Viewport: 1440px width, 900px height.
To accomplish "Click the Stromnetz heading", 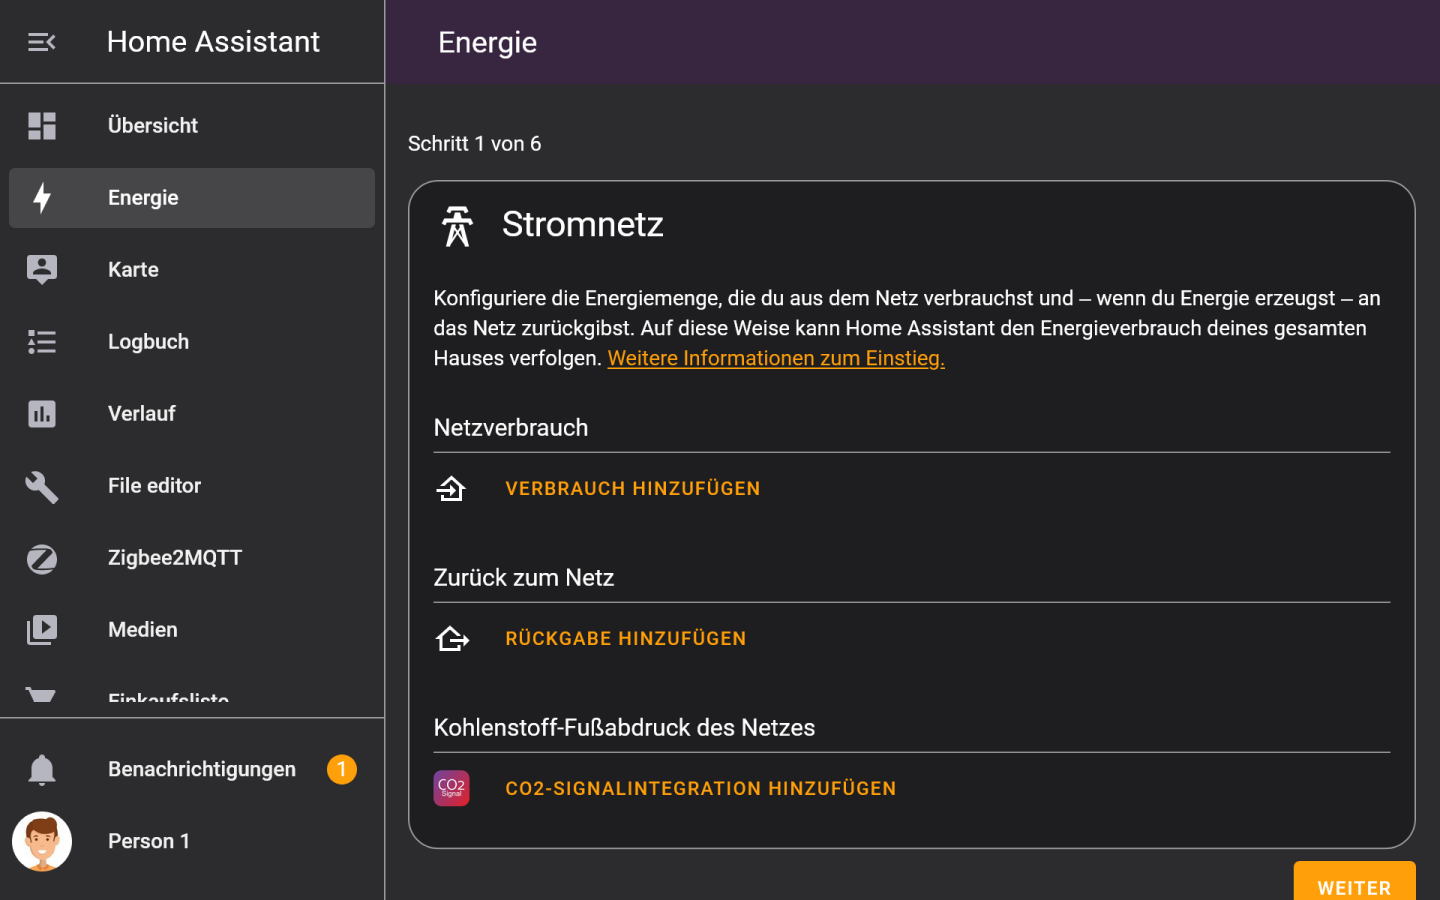I will (583, 224).
